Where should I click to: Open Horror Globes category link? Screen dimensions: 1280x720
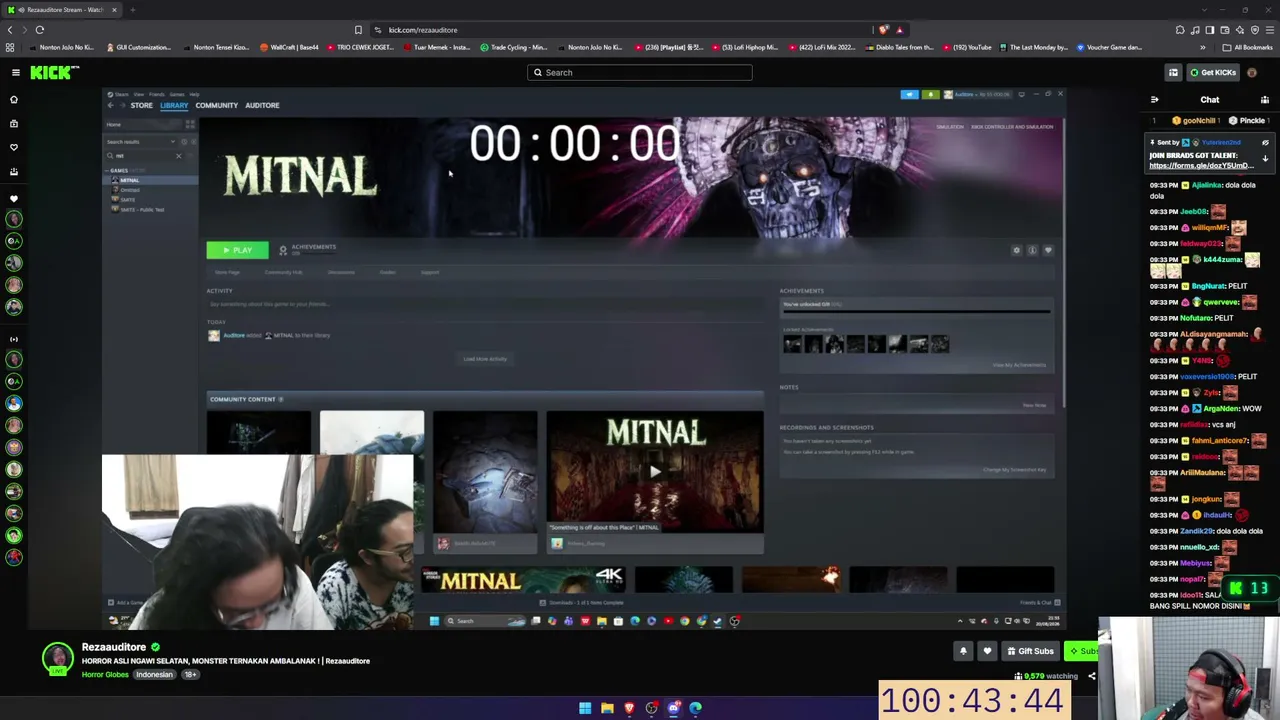pyautogui.click(x=105, y=675)
